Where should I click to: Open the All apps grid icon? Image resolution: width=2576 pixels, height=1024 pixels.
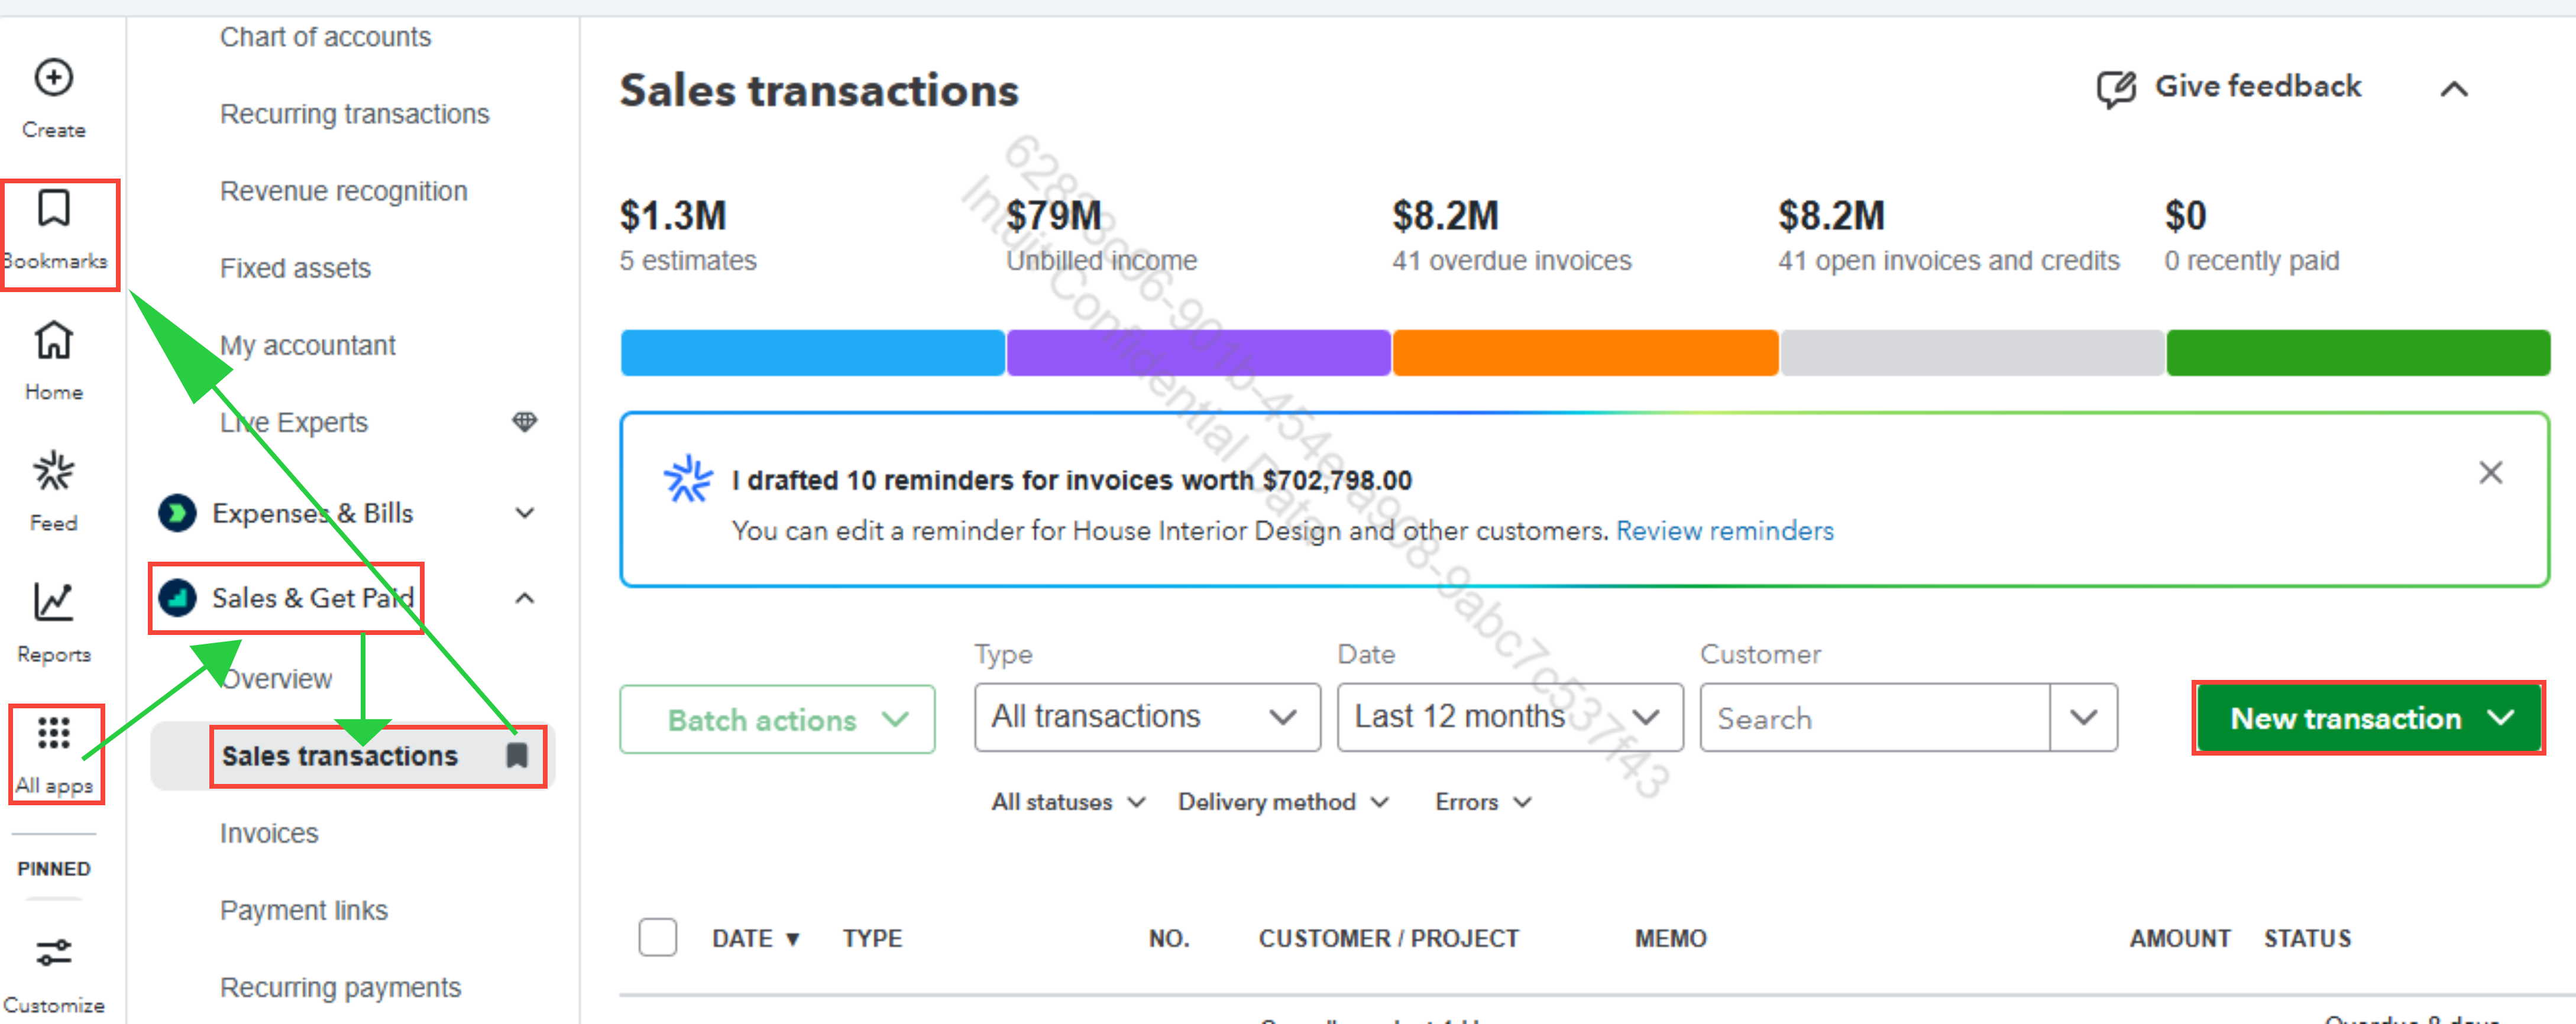click(54, 734)
